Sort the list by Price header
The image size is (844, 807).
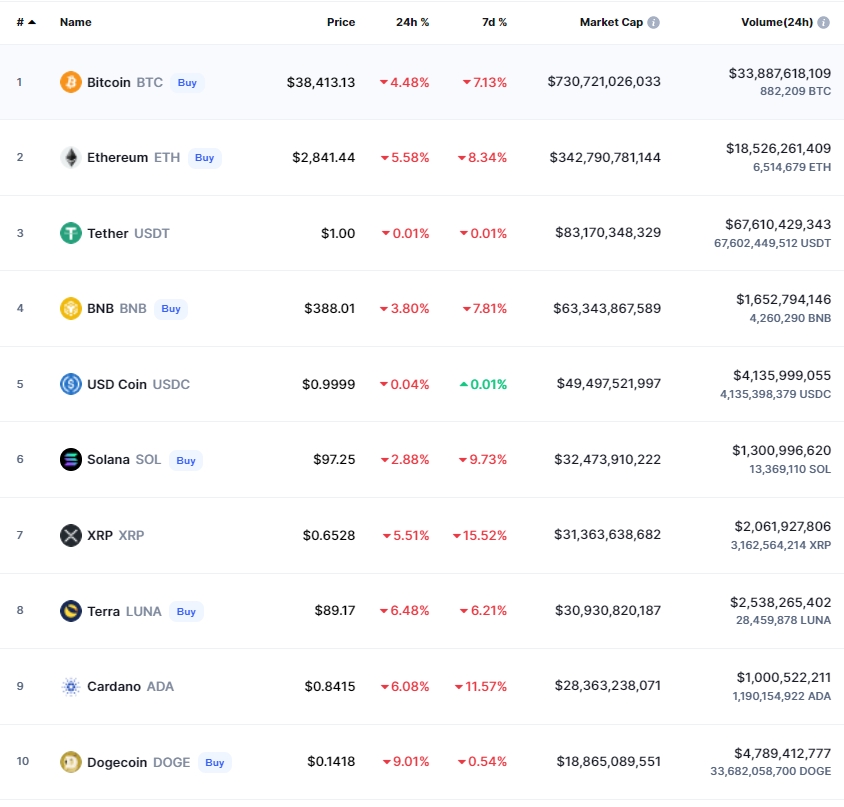(x=340, y=22)
